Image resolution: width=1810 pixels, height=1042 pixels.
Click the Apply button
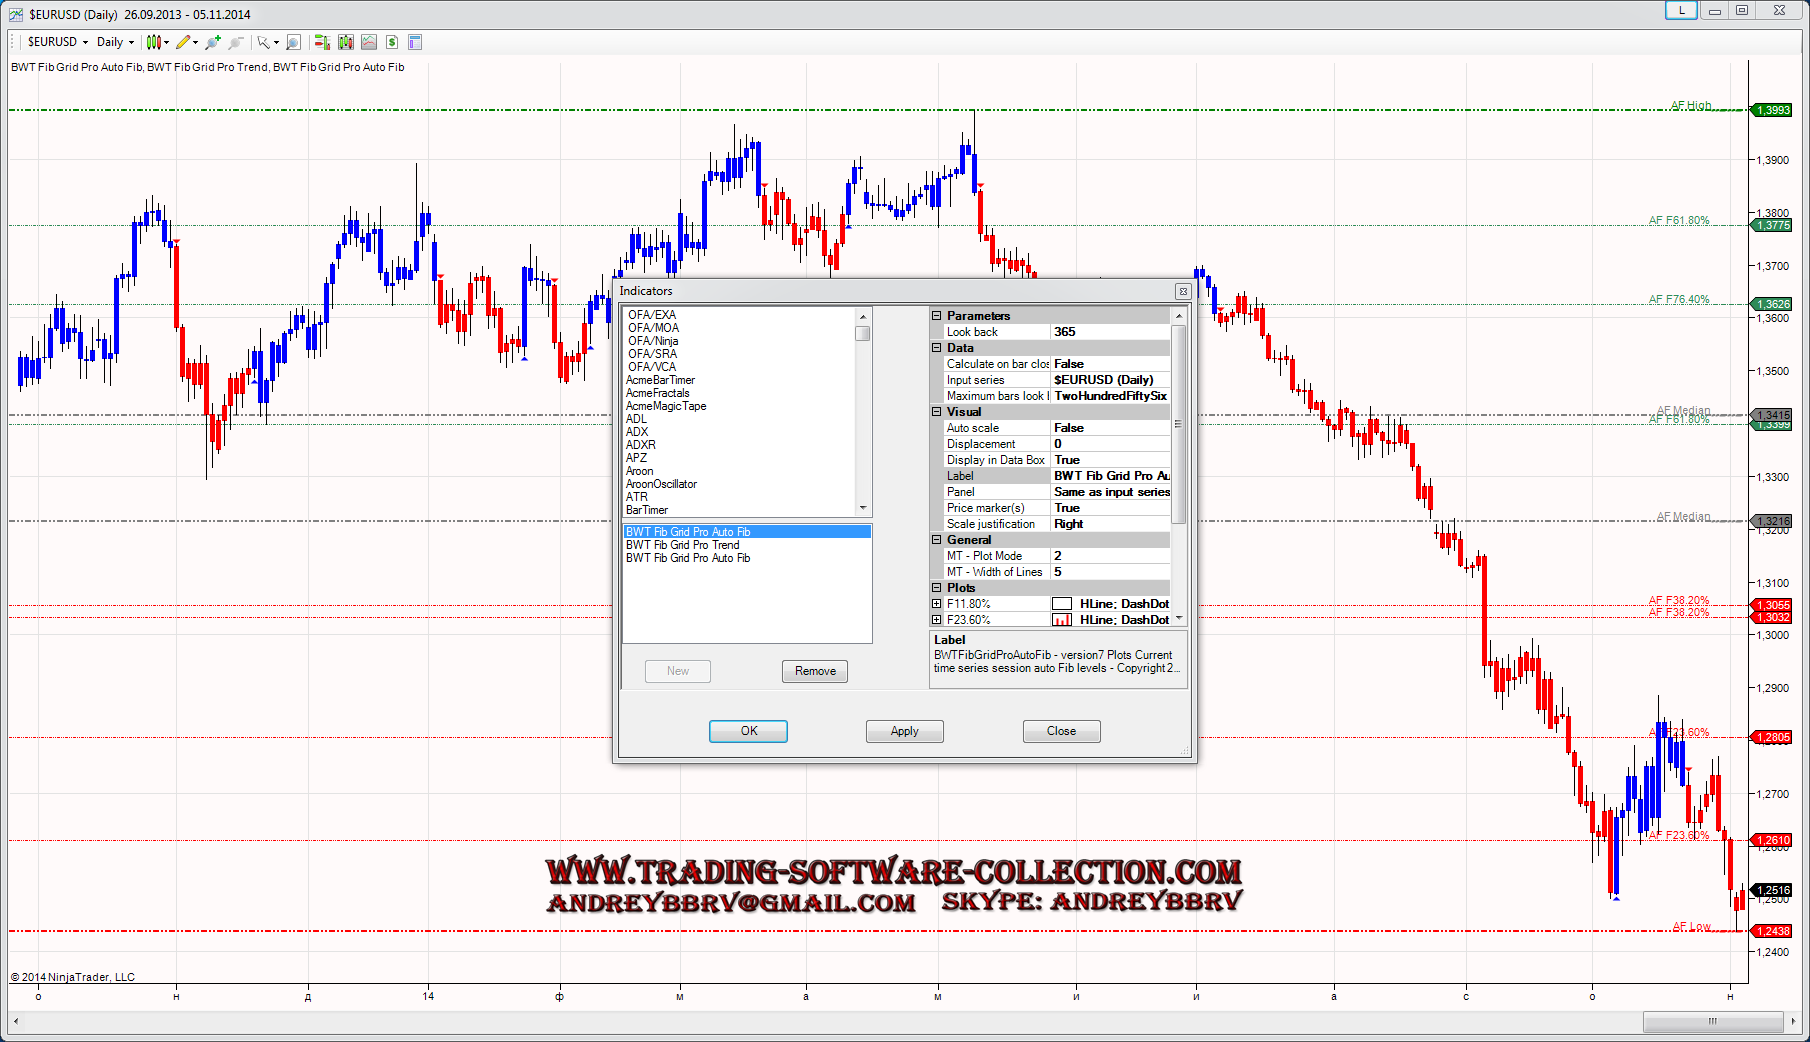904,731
